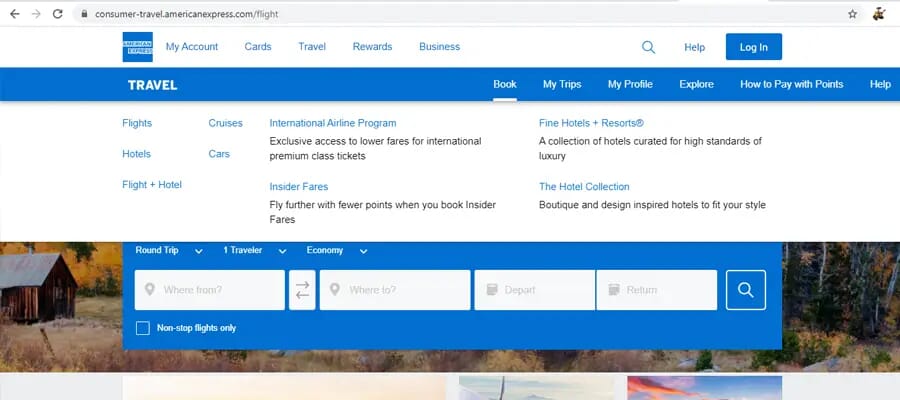Expand the Economy cabin class dropdown
Viewport: 900px width, 400px height.
337,251
